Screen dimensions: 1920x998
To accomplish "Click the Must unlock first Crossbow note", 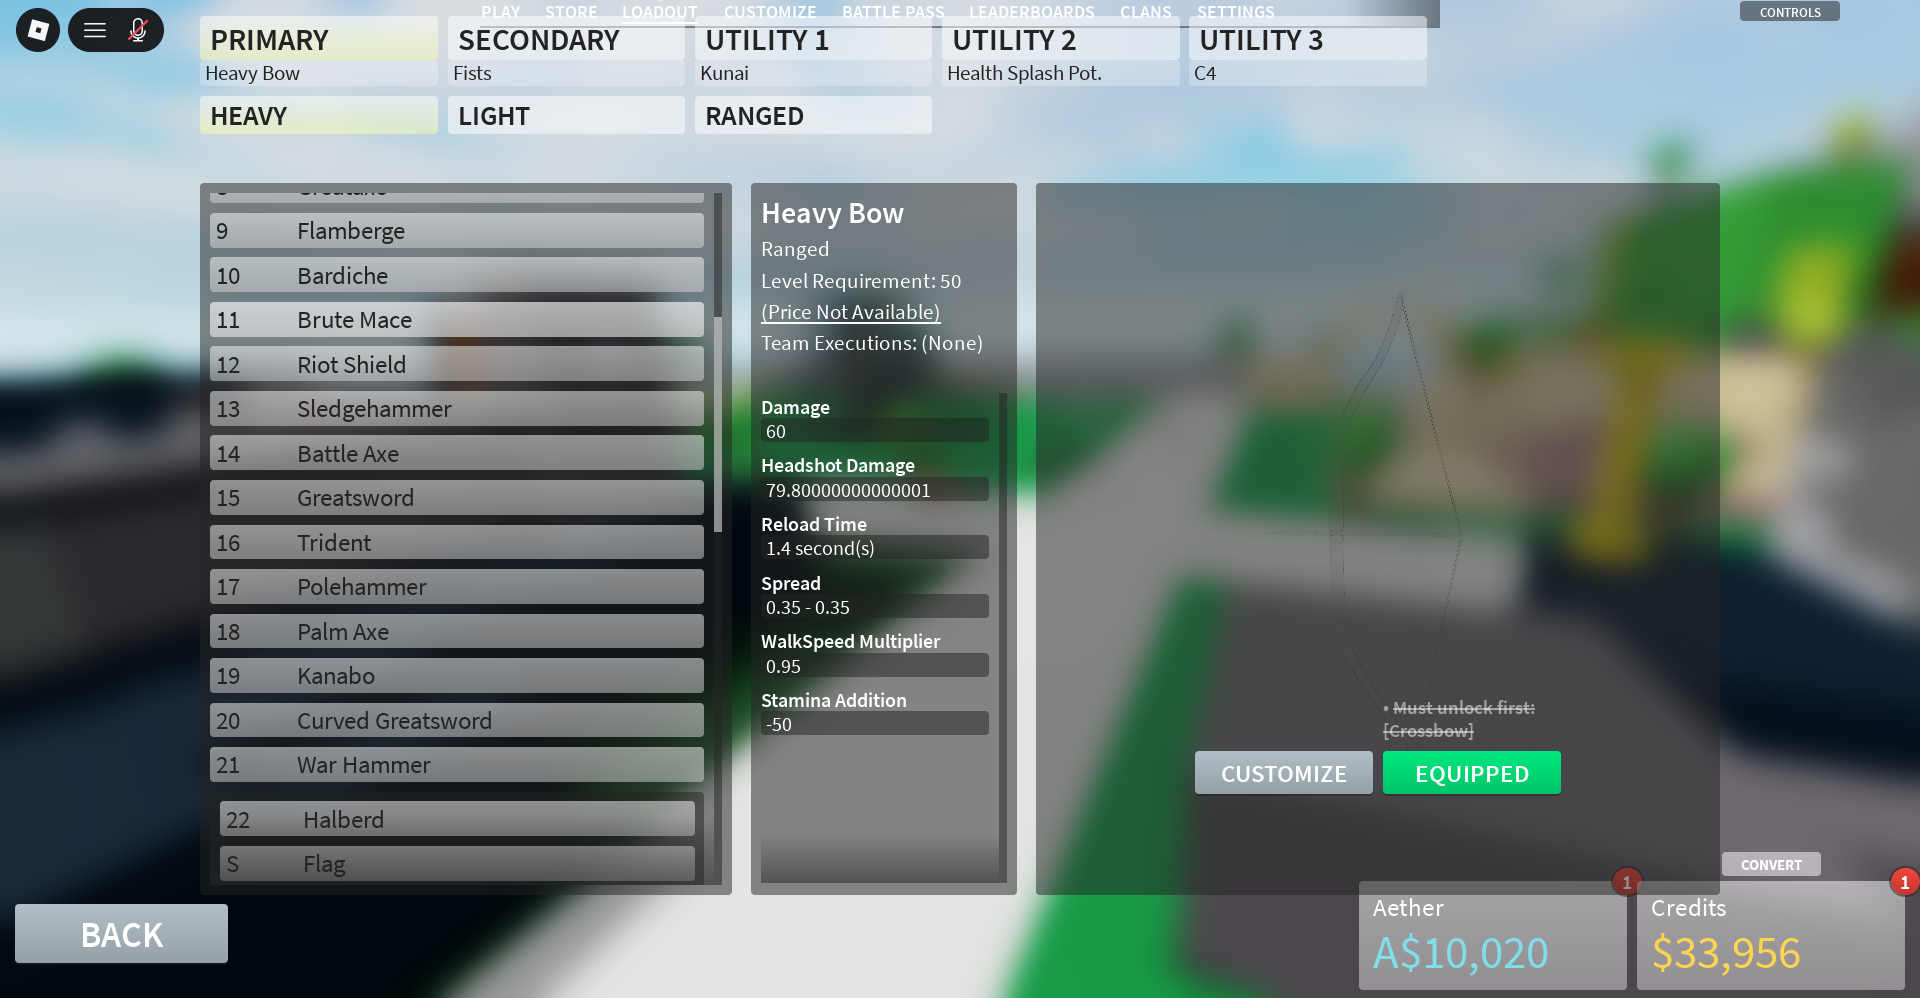I will click(1459, 719).
